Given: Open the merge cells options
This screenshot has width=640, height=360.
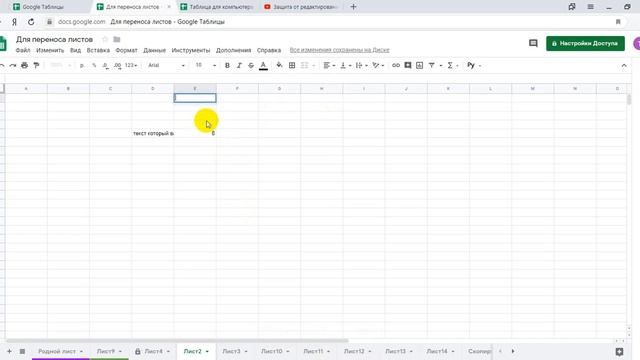Looking at the screenshot, I should 307,65.
